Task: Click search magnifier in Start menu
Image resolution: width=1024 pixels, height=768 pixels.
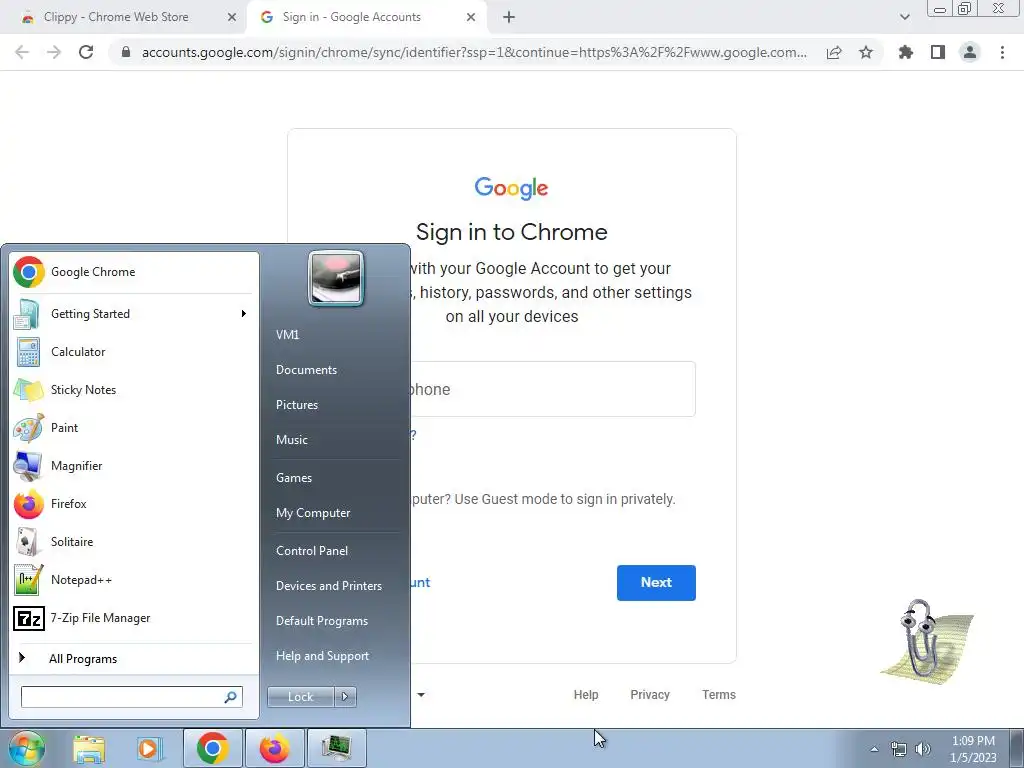Action: 231,697
